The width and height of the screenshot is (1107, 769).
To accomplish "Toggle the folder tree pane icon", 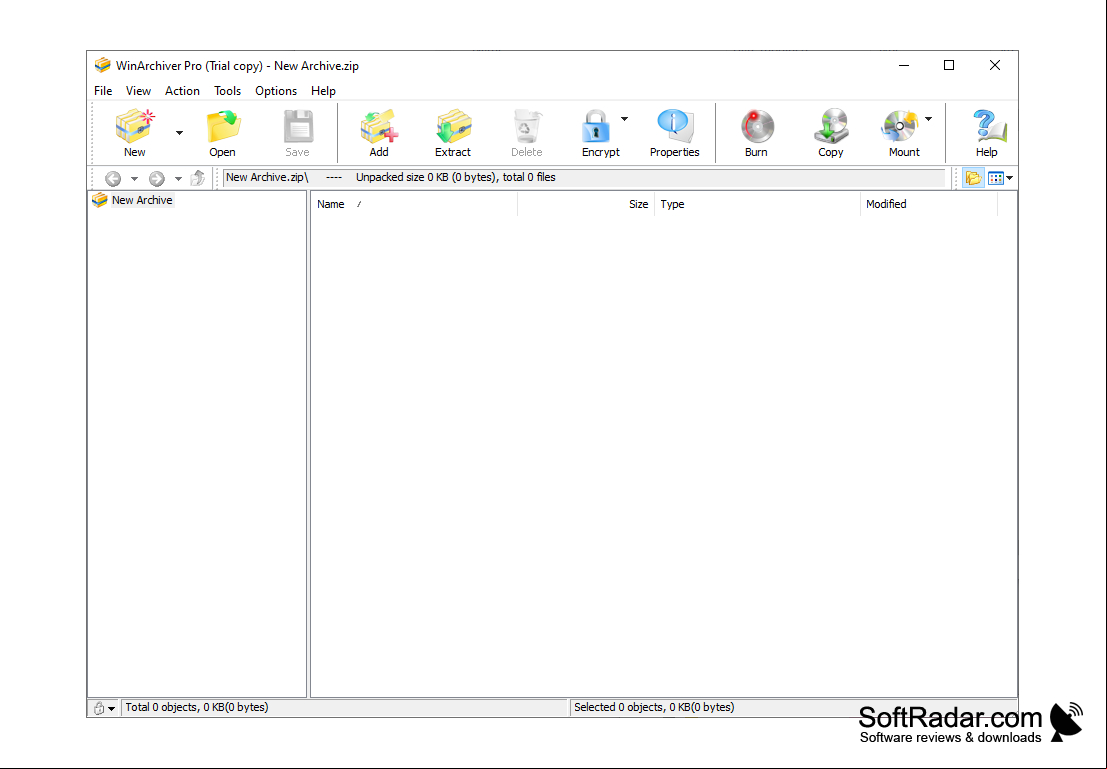I will (974, 178).
